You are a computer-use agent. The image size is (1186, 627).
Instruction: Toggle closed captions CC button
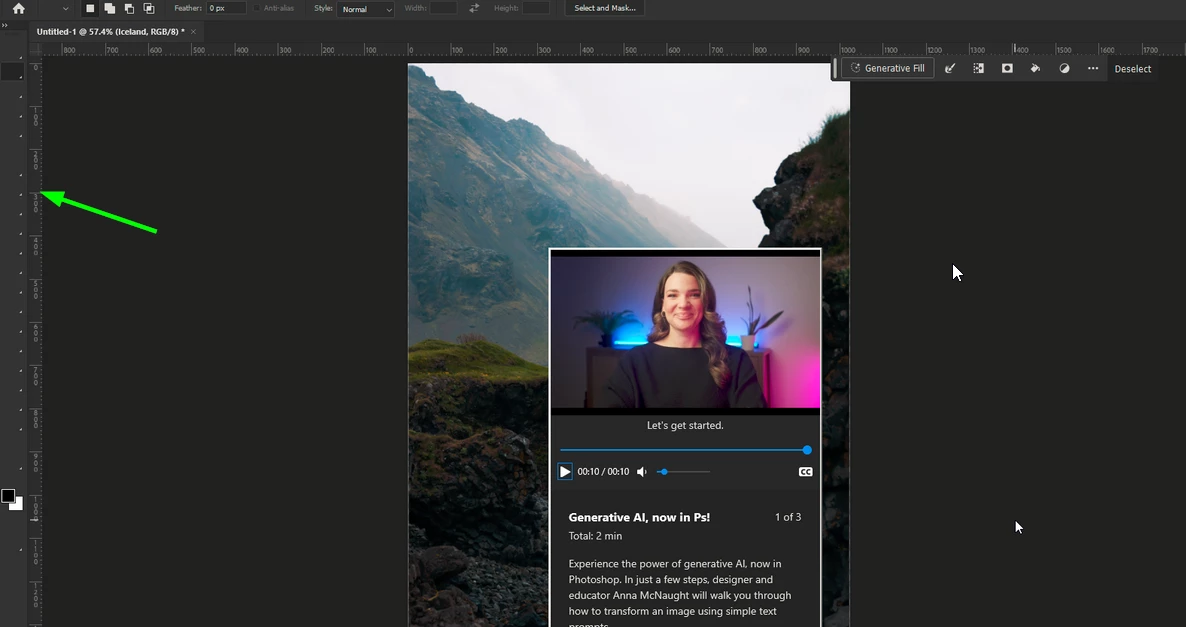pyautogui.click(x=806, y=472)
